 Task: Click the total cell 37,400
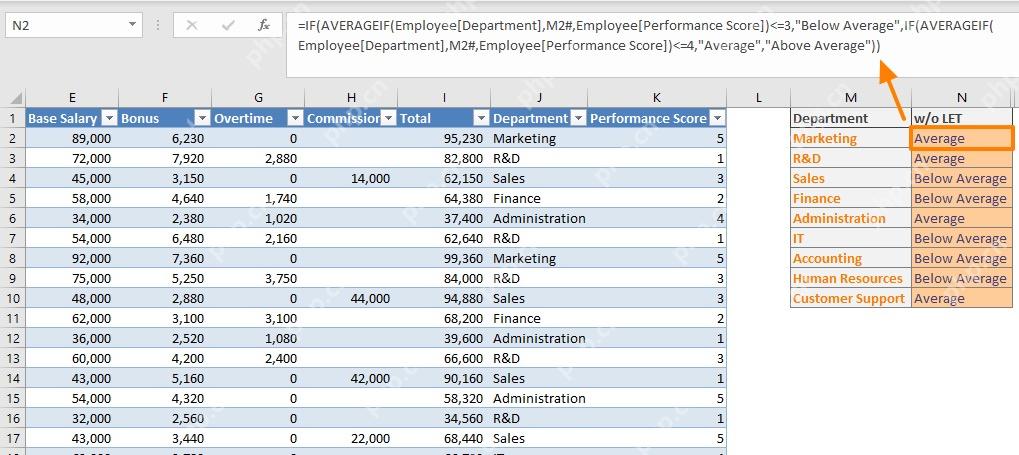point(444,218)
